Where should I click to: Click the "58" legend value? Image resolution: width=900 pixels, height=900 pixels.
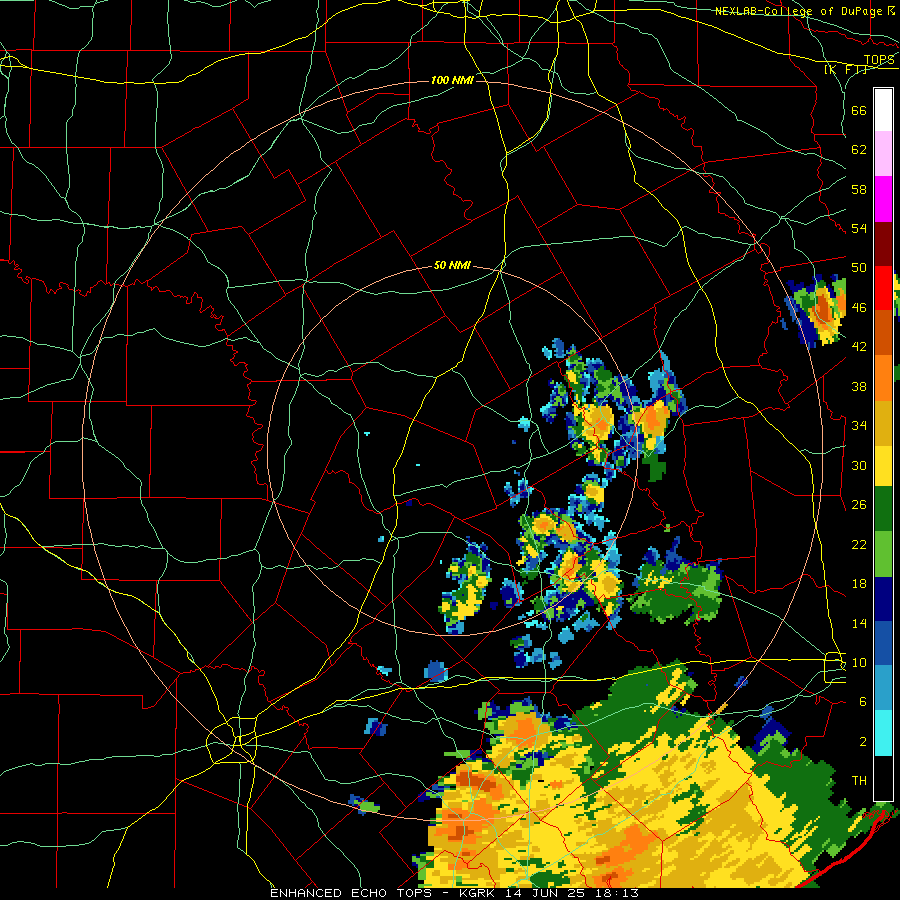click(x=859, y=189)
